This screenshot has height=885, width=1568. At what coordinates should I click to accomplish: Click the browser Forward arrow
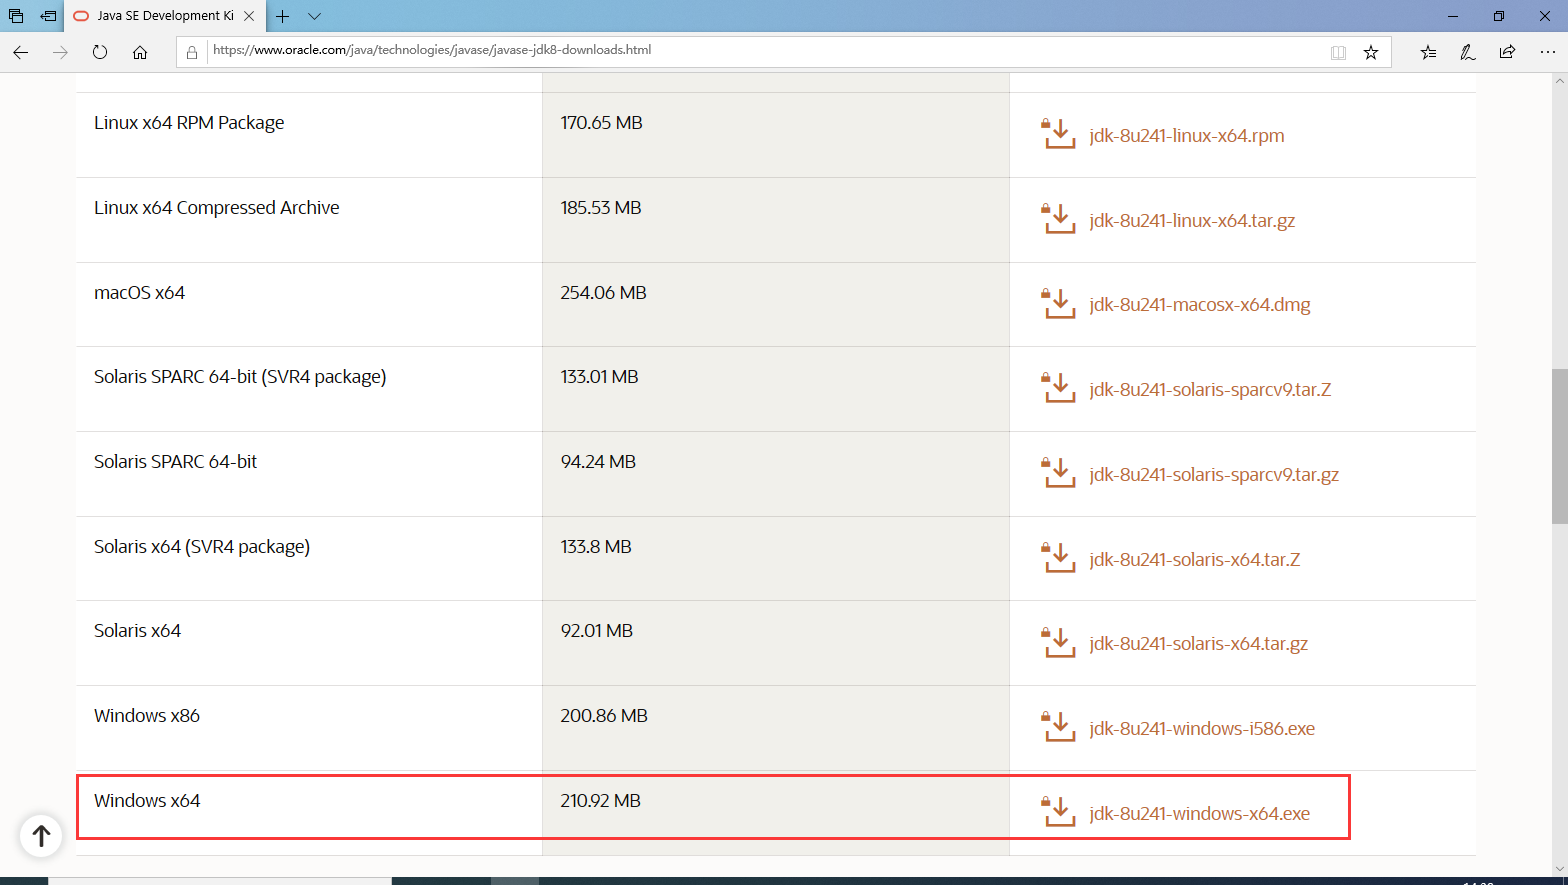point(60,52)
